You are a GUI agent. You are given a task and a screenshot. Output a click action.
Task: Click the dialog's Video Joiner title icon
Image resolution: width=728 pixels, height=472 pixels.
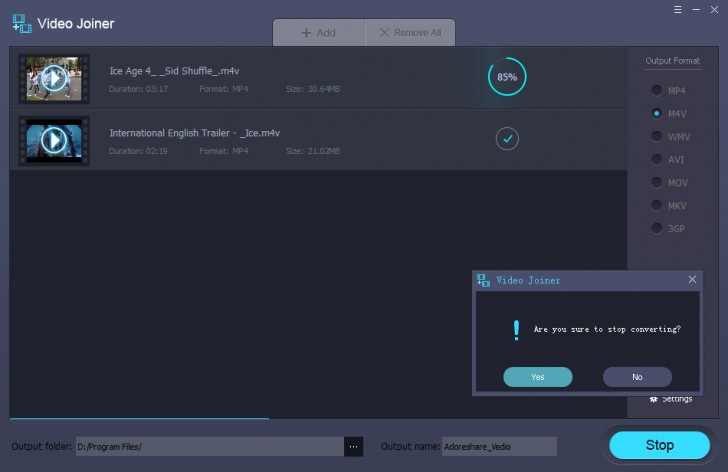pyautogui.click(x=483, y=280)
